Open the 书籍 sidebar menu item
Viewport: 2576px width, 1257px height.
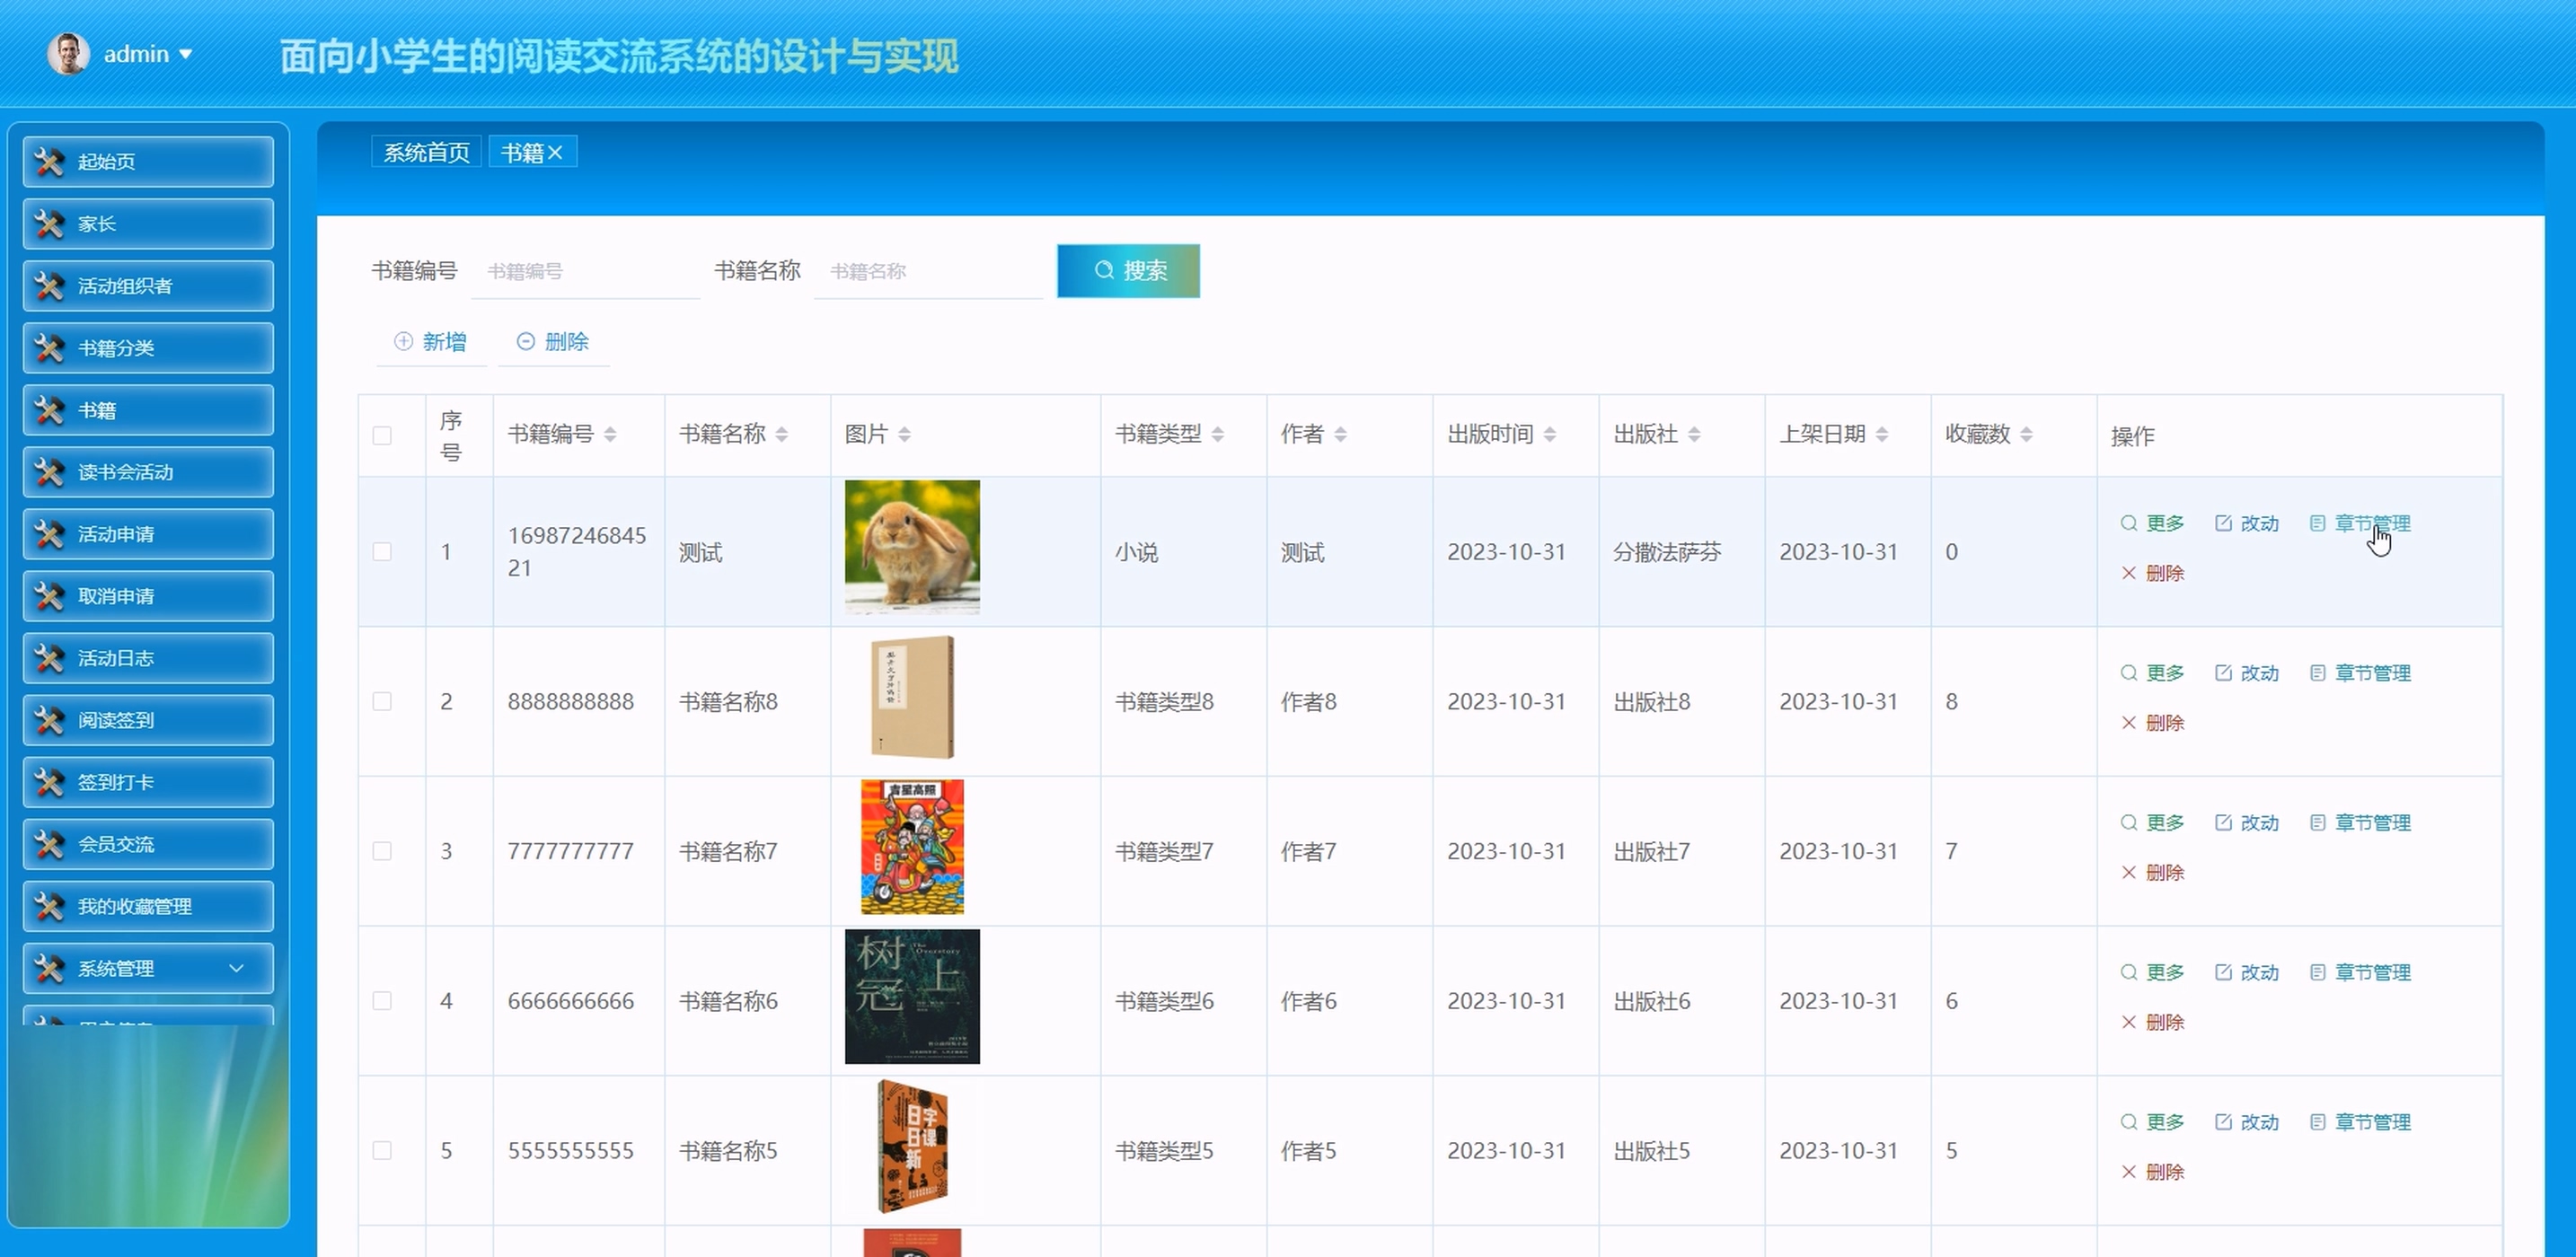tap(148, 410)
